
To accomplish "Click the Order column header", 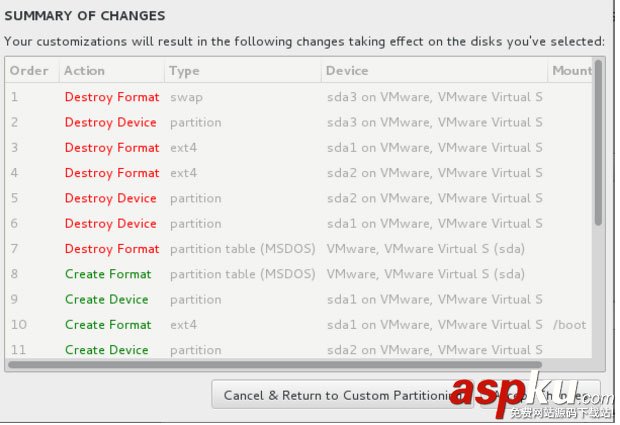I will coord(30,71).
